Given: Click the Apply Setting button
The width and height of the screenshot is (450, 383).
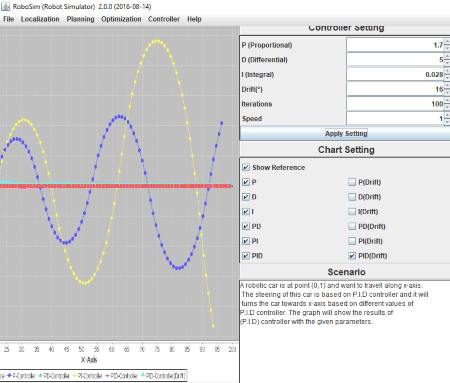Looking at the screenshot, I should [x=346, y=133].
